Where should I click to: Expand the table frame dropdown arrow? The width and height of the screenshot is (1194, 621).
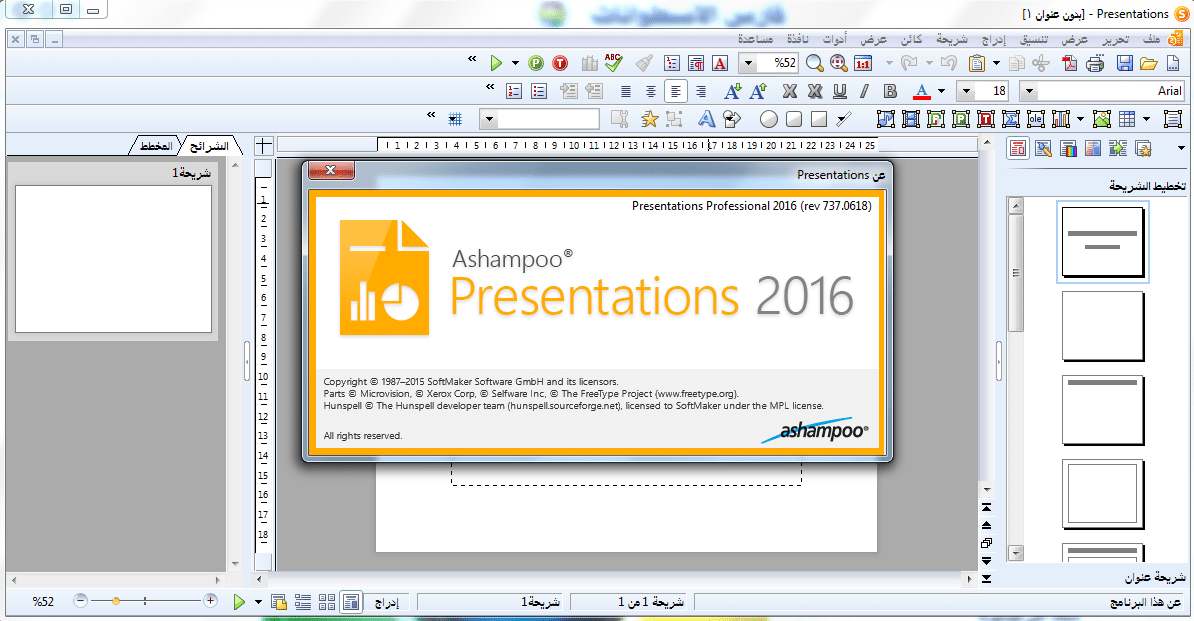1147,119
